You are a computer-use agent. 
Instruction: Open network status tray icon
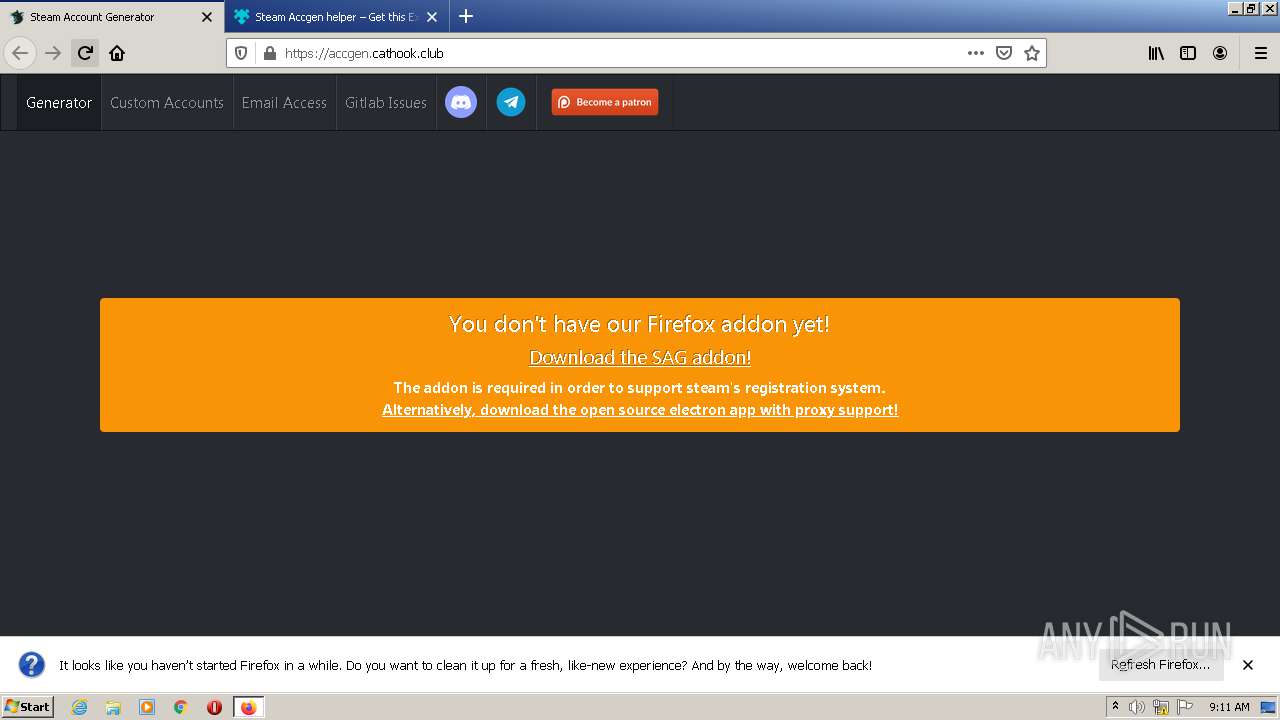(x=1161, y=707)
